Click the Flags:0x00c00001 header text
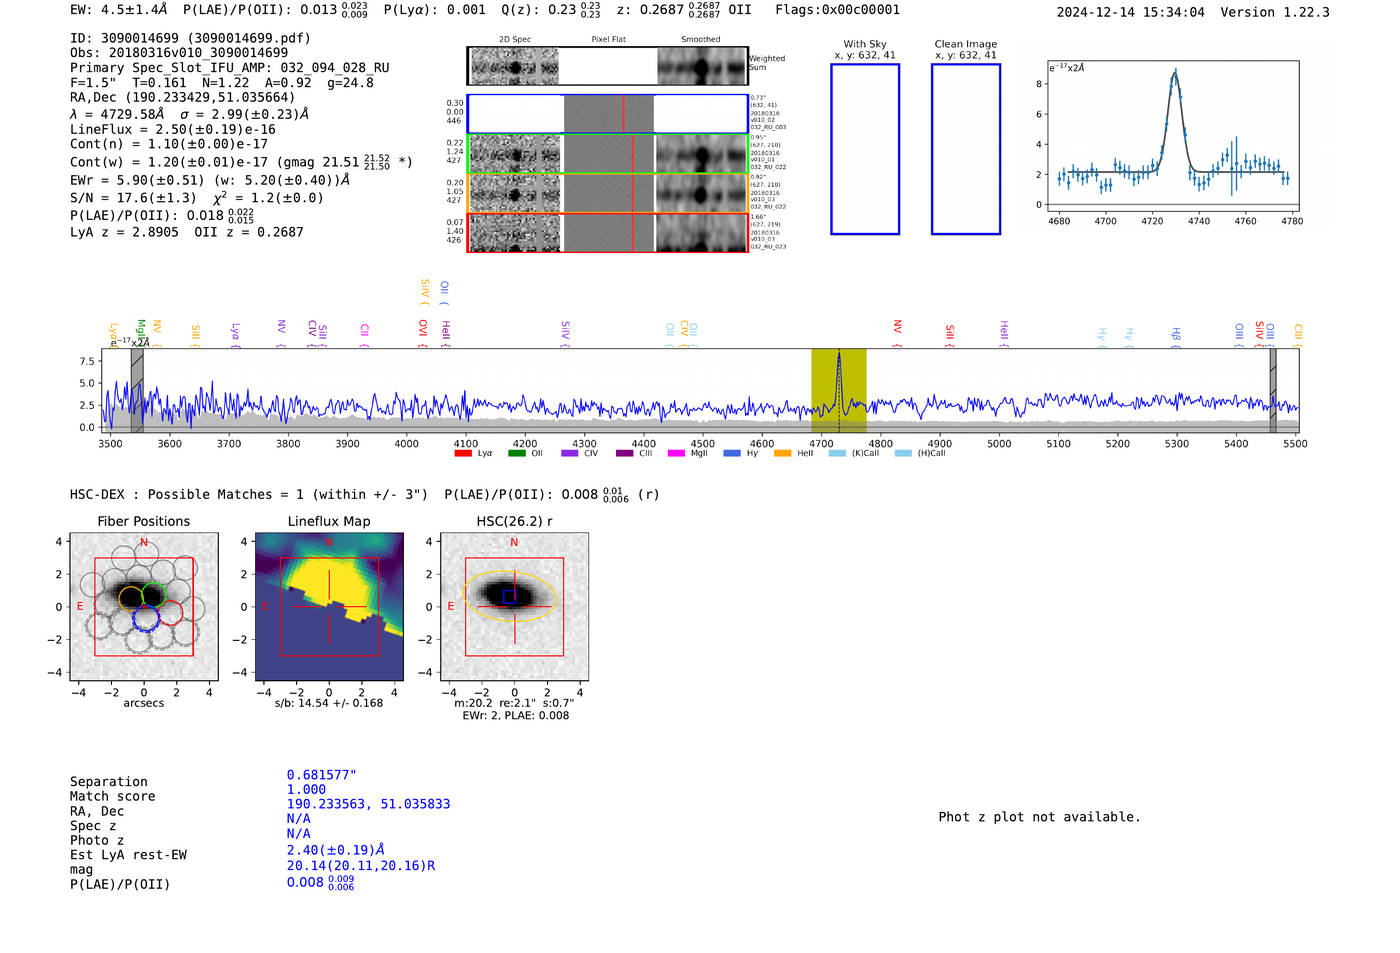Screen dimensions: 1400x953 [x=838, y=10]
